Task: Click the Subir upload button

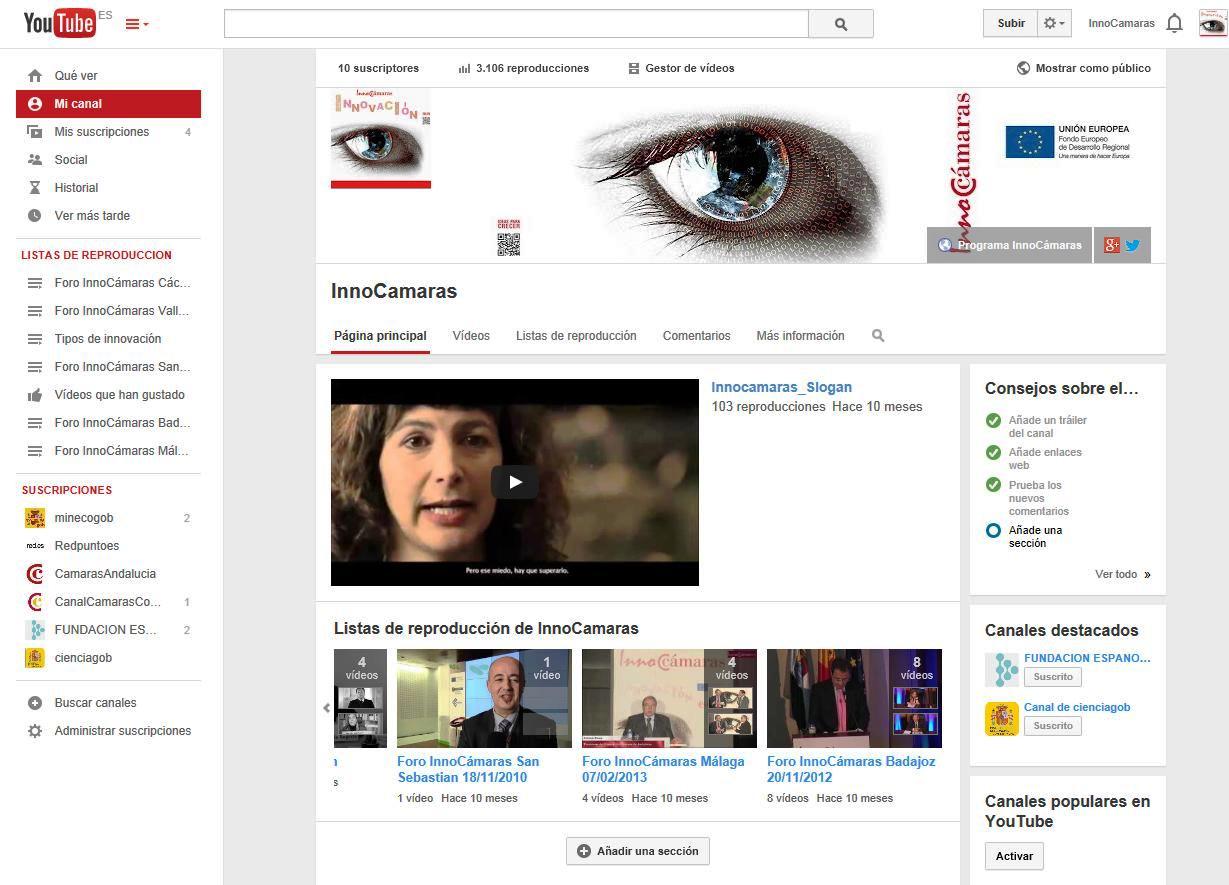Action: [x=1011, y=23]
